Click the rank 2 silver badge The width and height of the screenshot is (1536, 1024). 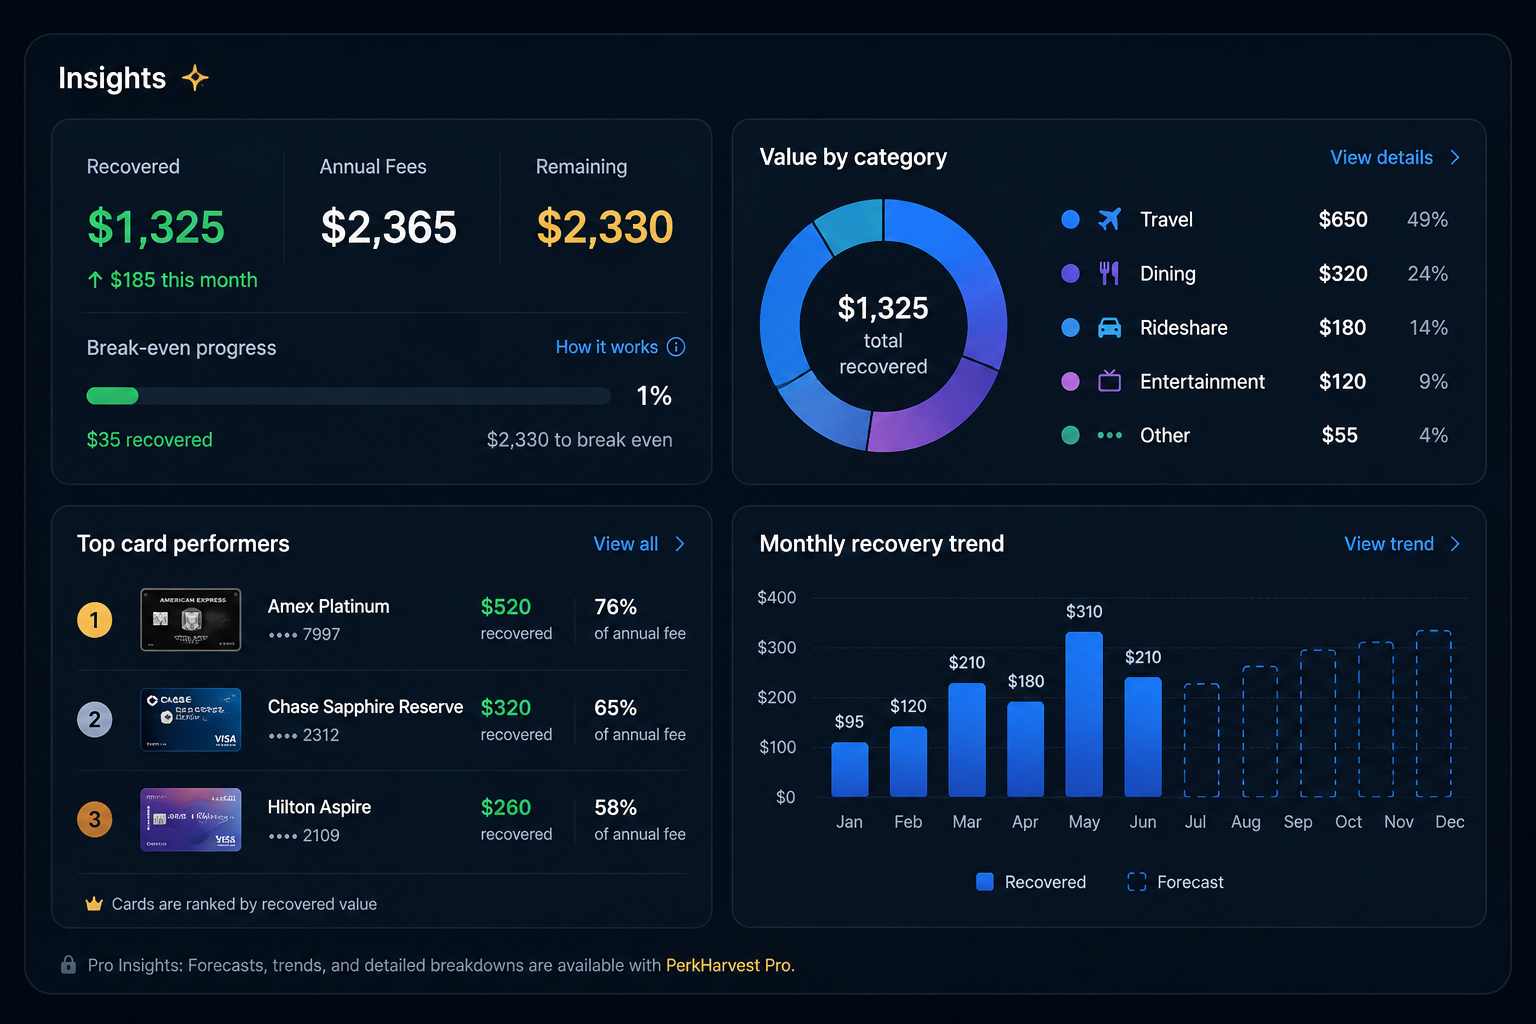pos(95,719)
